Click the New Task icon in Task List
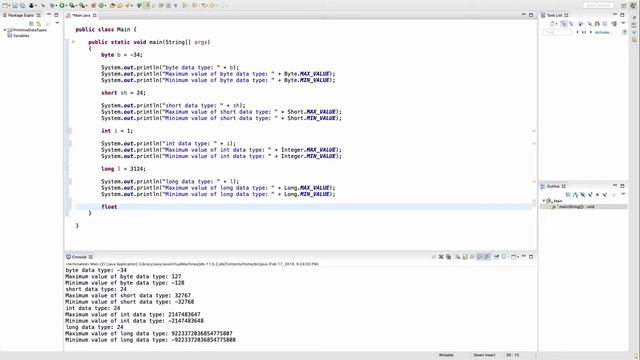The width and height of the screenshot is (640, 360). pos(552,24)
